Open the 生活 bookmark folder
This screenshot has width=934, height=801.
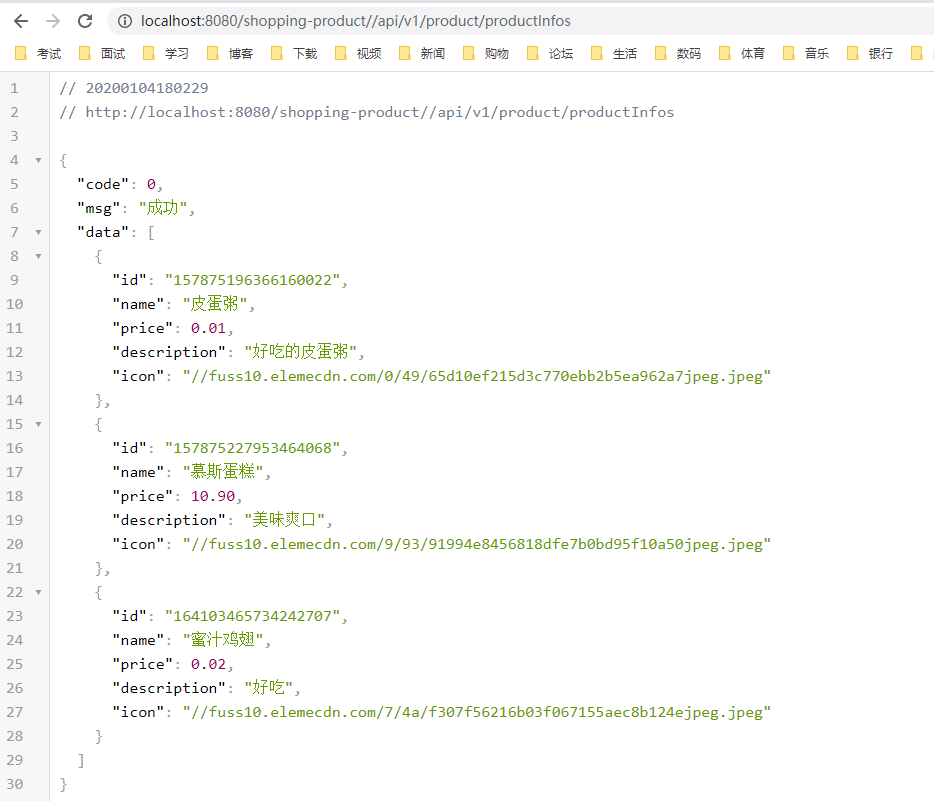click(614, 54)
